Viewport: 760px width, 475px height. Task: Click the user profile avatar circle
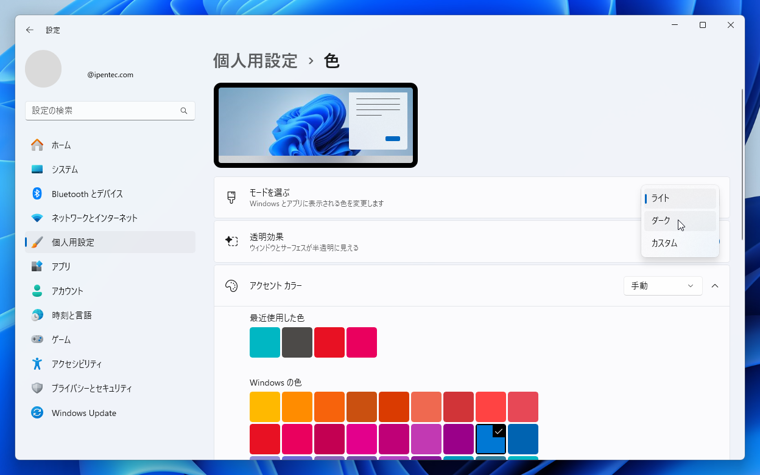43,69
